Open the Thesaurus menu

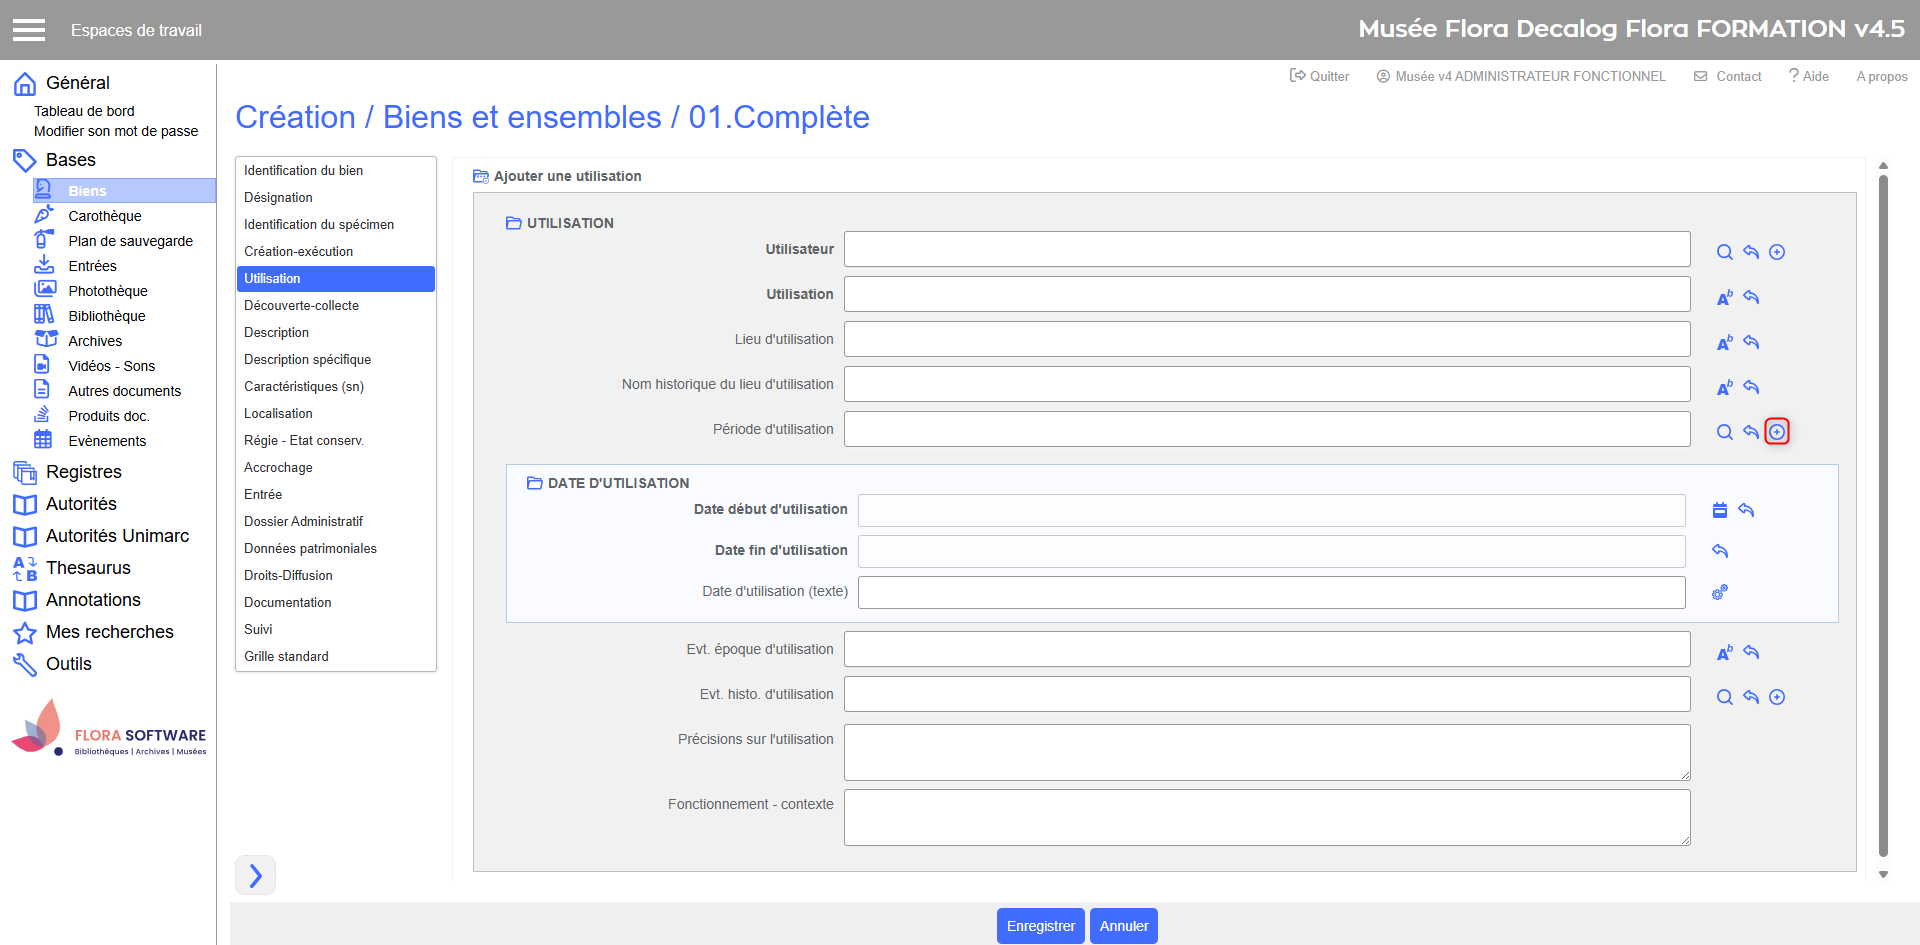[x=88, y=568]
